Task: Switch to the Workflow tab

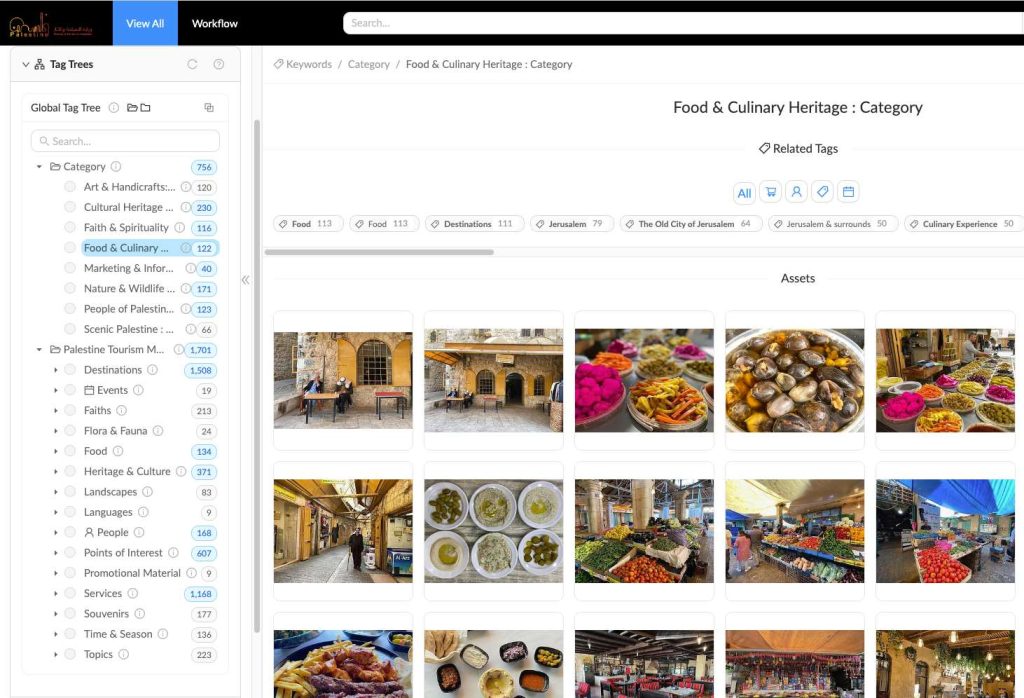Action: [x=215, y=23]
